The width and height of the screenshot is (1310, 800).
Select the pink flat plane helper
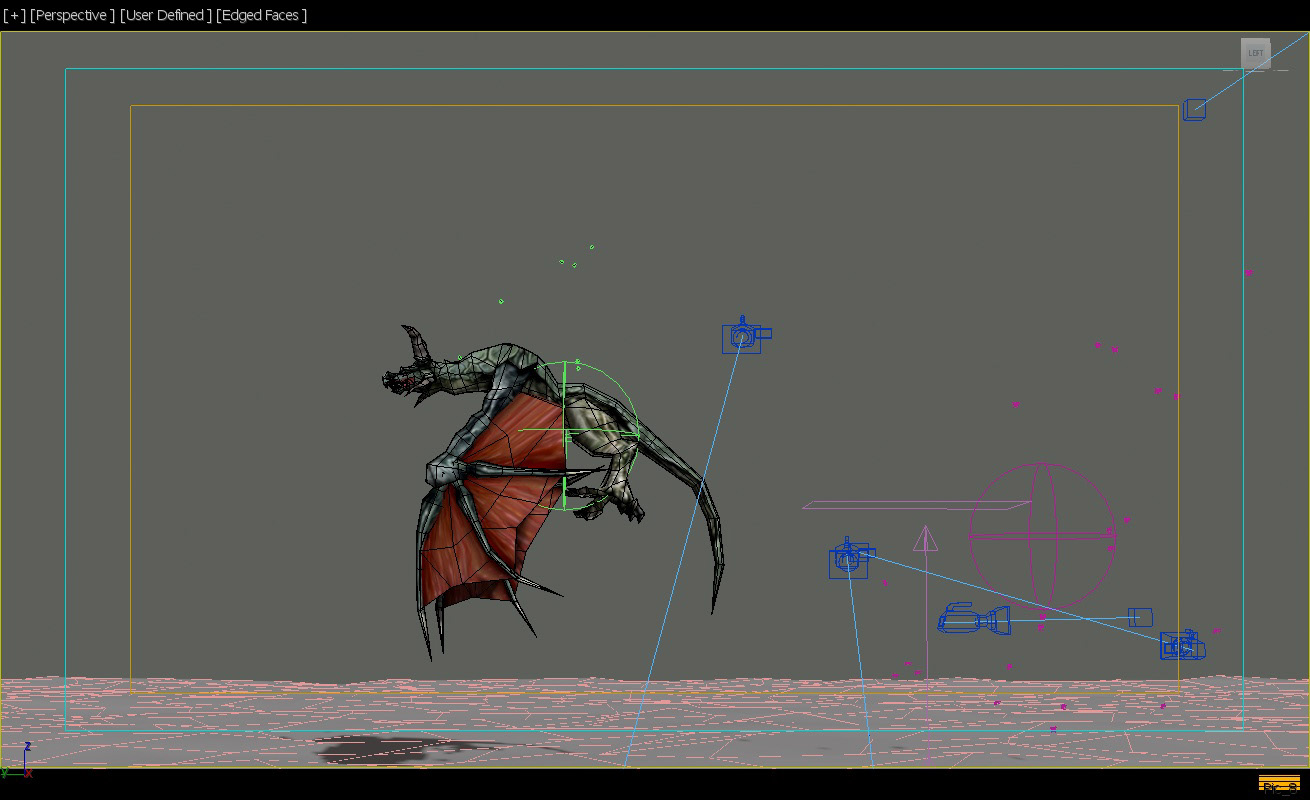(916, 505)
